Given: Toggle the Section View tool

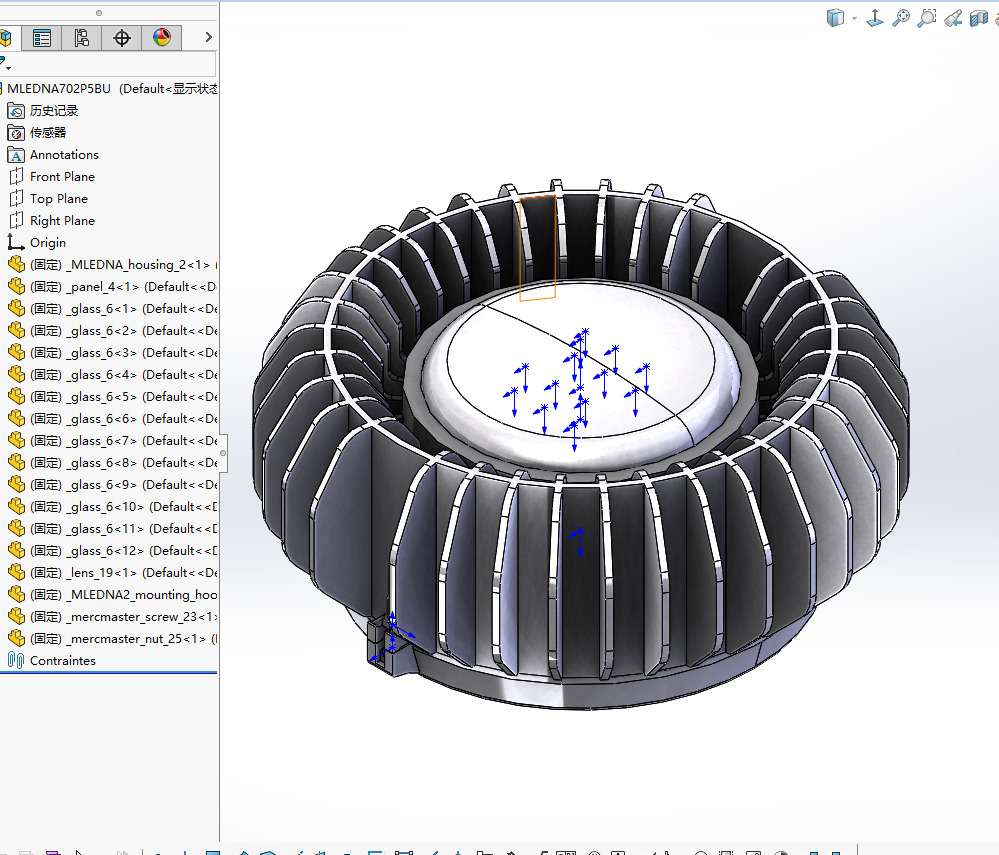Looking at the screenshot, I should pos(979,18).
